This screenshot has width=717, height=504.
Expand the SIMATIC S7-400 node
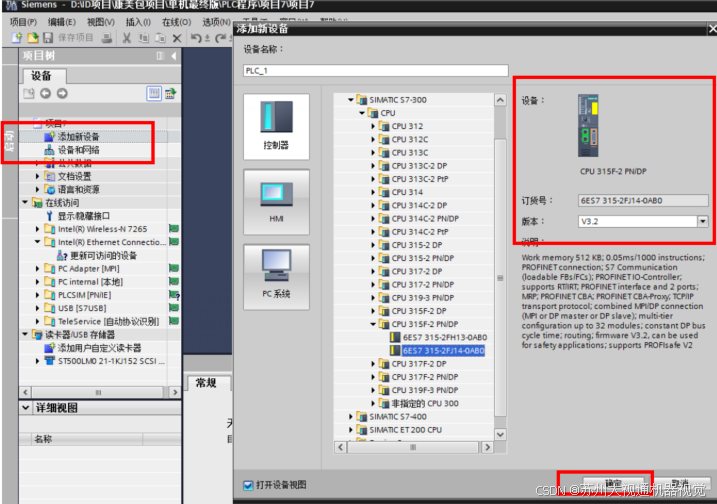click(x=351, y=417)
